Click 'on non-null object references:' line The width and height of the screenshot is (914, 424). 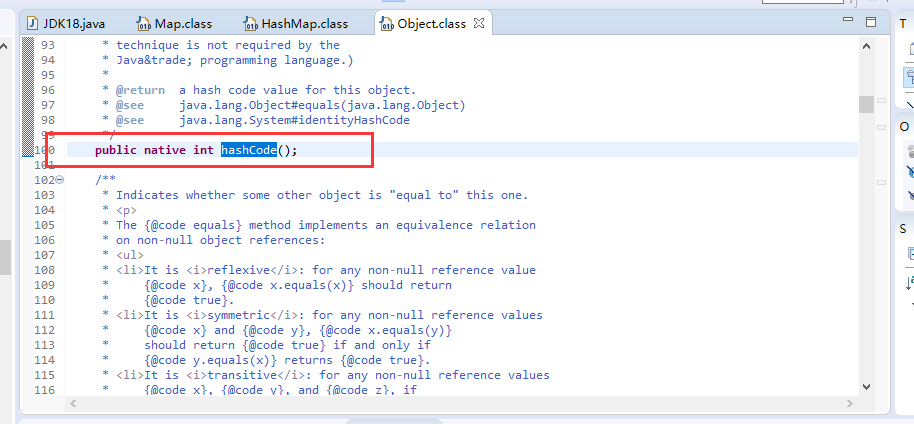[x=221, y=240]
